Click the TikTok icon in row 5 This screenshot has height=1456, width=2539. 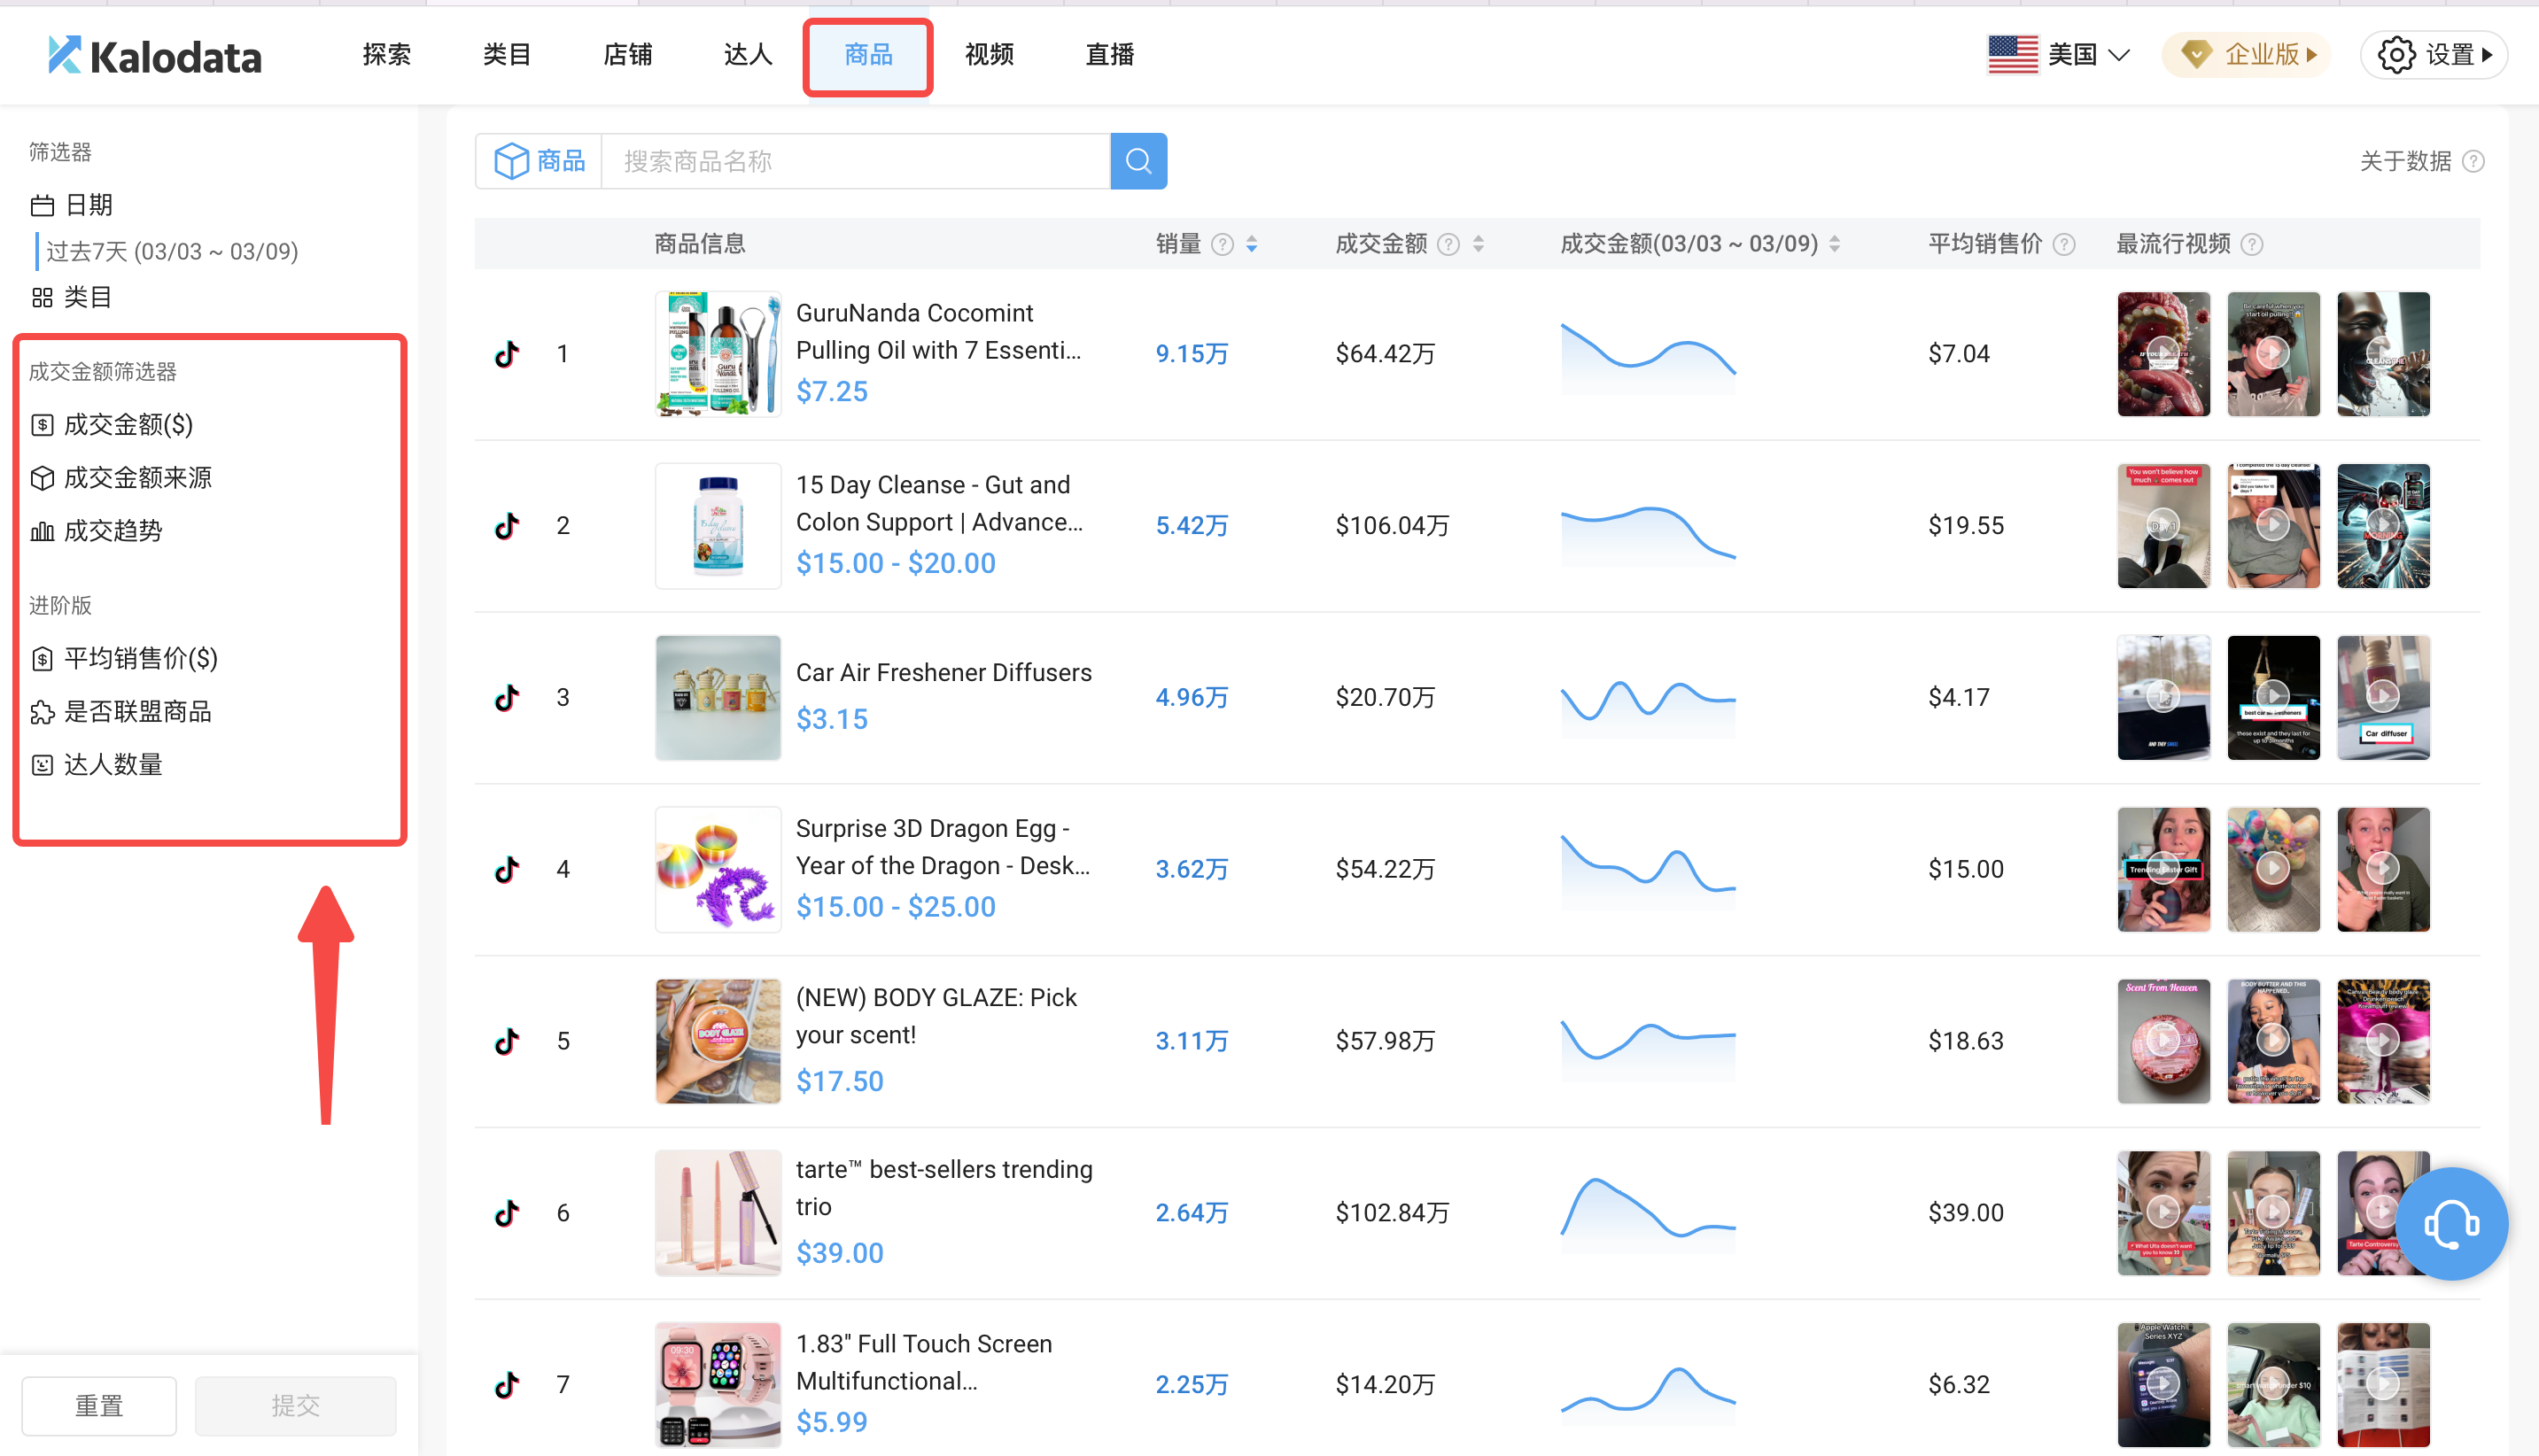(x=508, y=1042)
